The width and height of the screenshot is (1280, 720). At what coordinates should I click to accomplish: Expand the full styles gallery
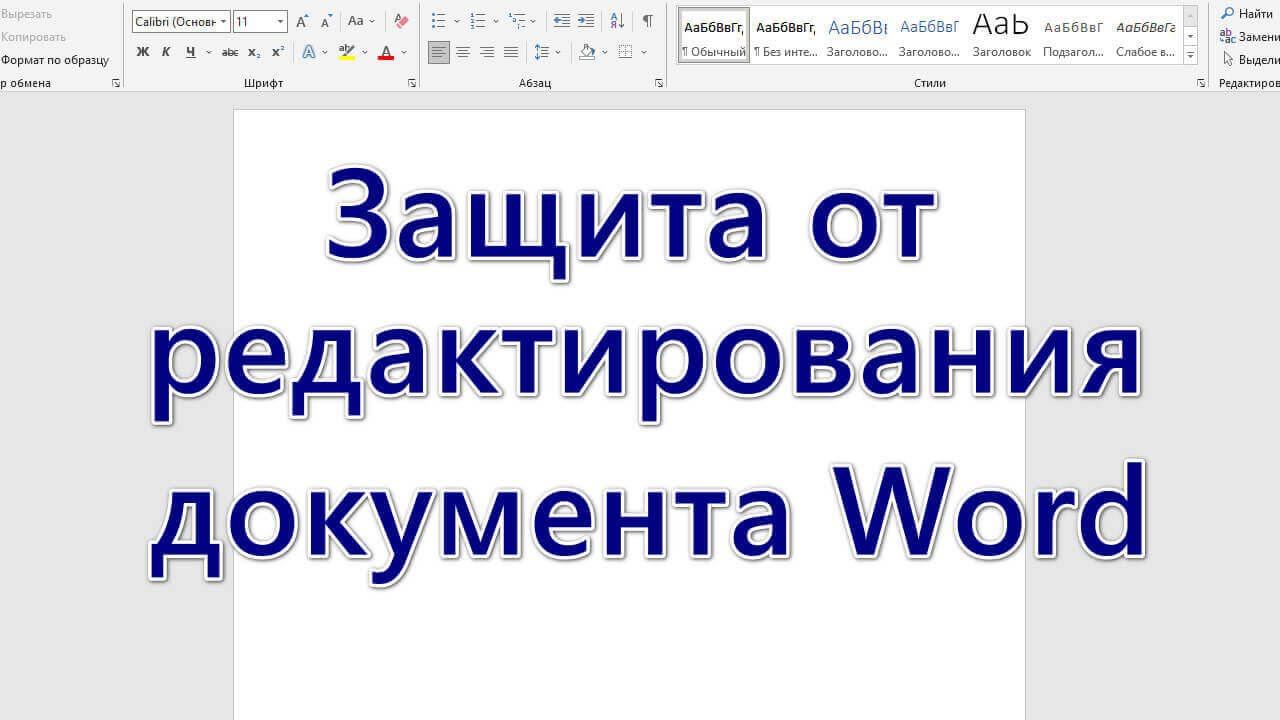click(x=1190, y=55)
